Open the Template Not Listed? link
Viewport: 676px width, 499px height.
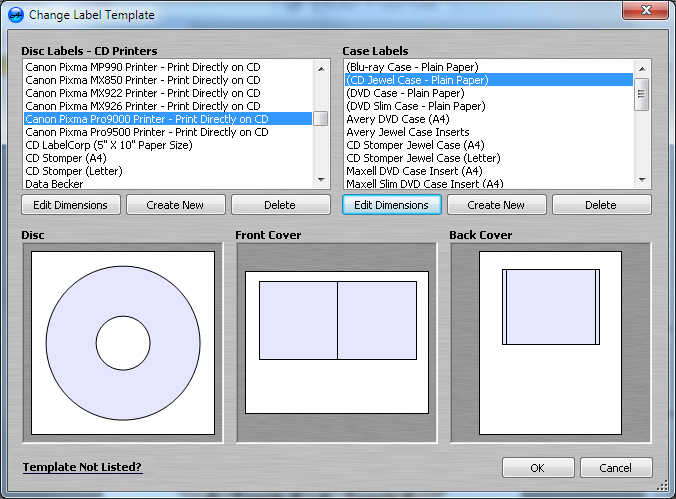tap(82, 467)
